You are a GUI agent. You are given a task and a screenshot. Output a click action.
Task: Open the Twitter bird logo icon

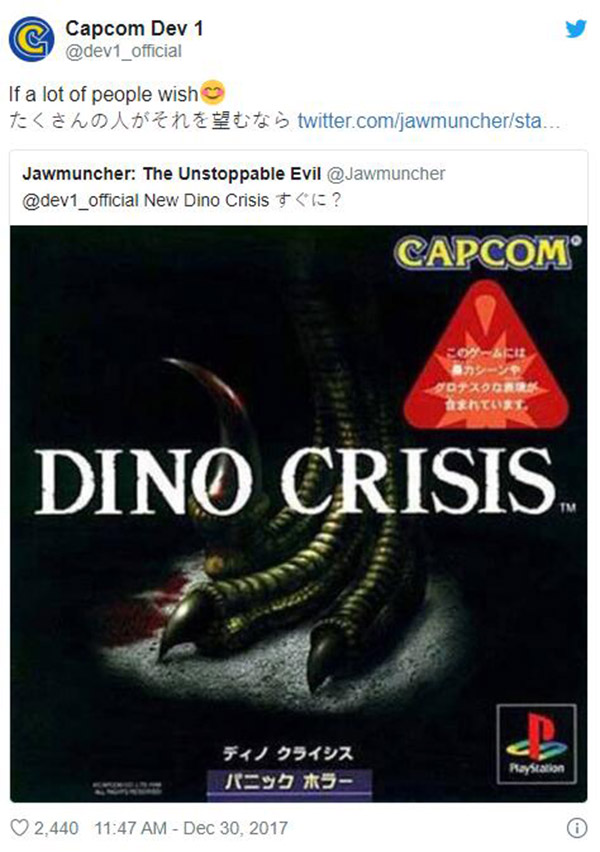[x=575, y=29]
